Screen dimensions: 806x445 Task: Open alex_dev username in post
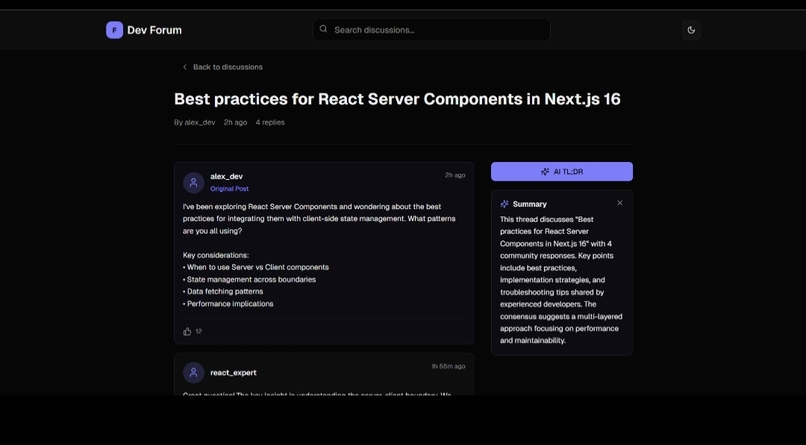[x=226, y=176]
